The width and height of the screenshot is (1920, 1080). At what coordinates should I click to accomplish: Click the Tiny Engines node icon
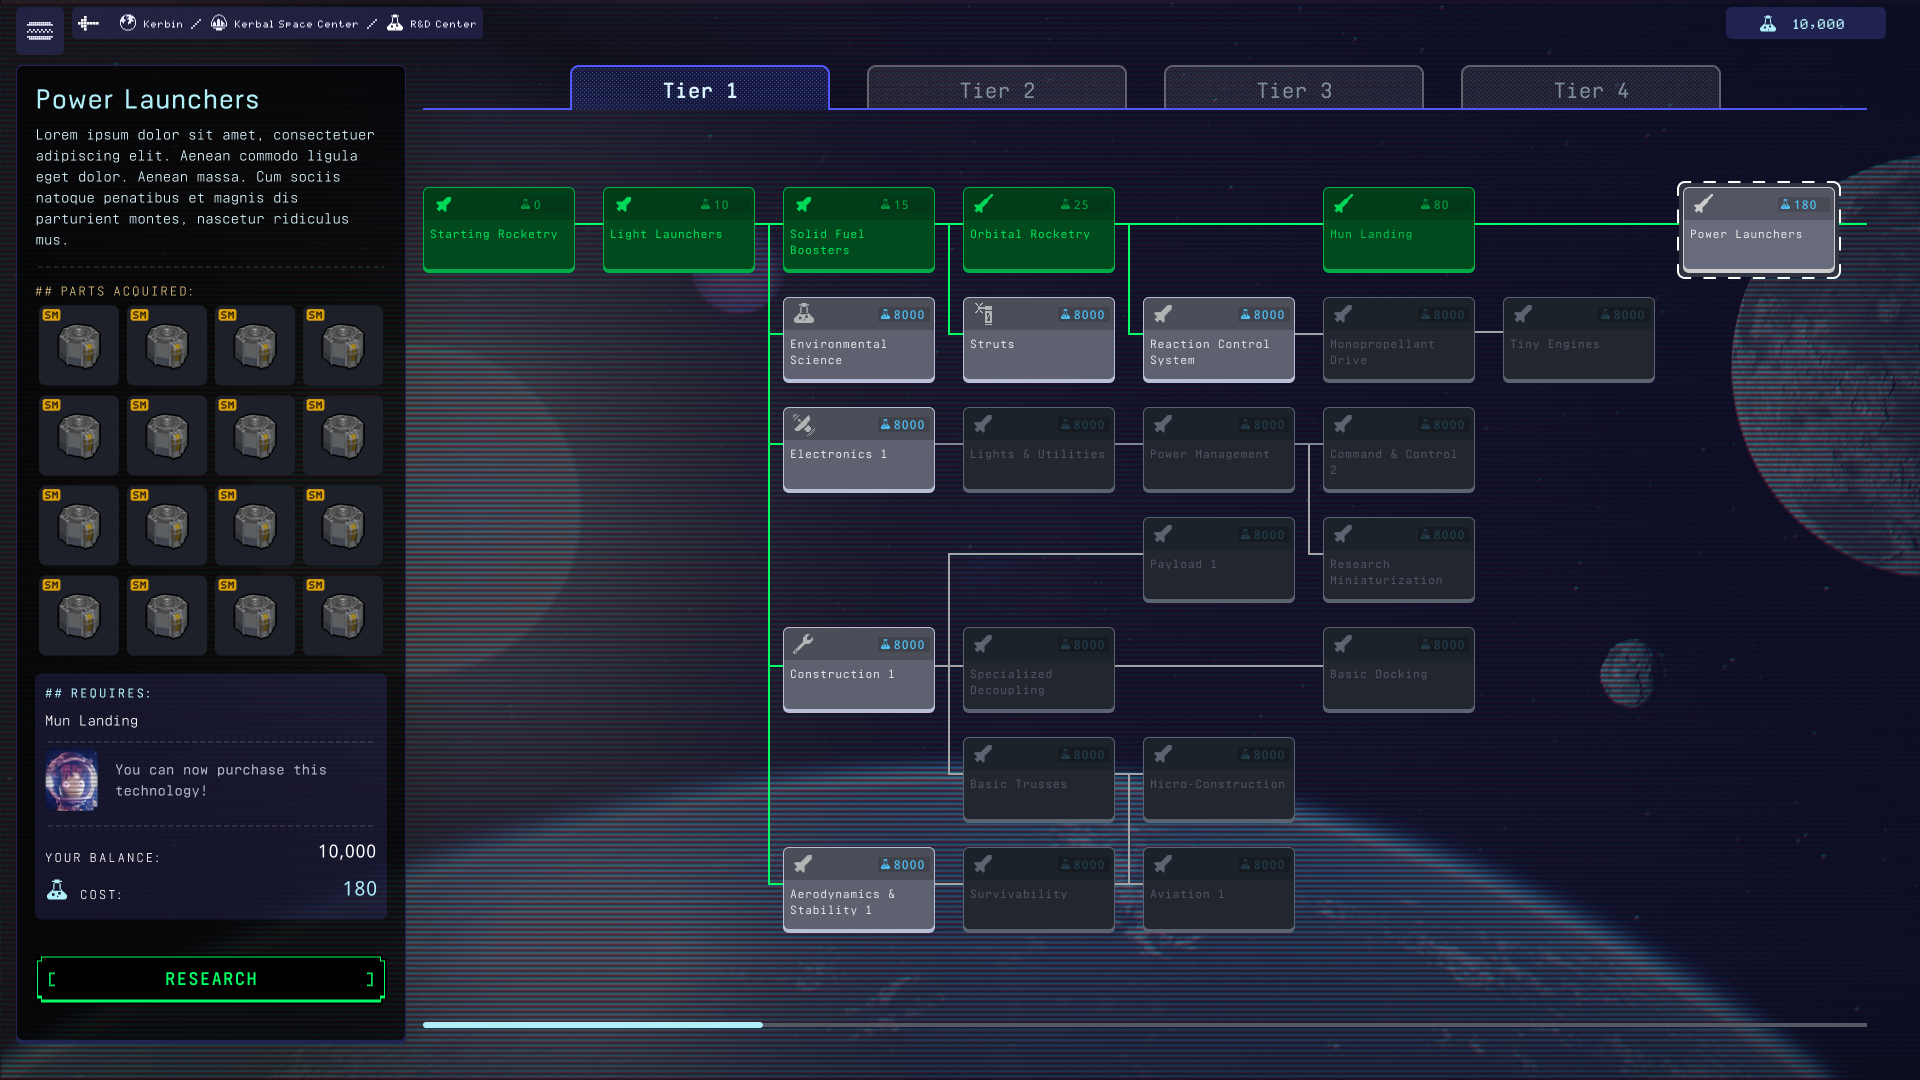coord(1523,314)
